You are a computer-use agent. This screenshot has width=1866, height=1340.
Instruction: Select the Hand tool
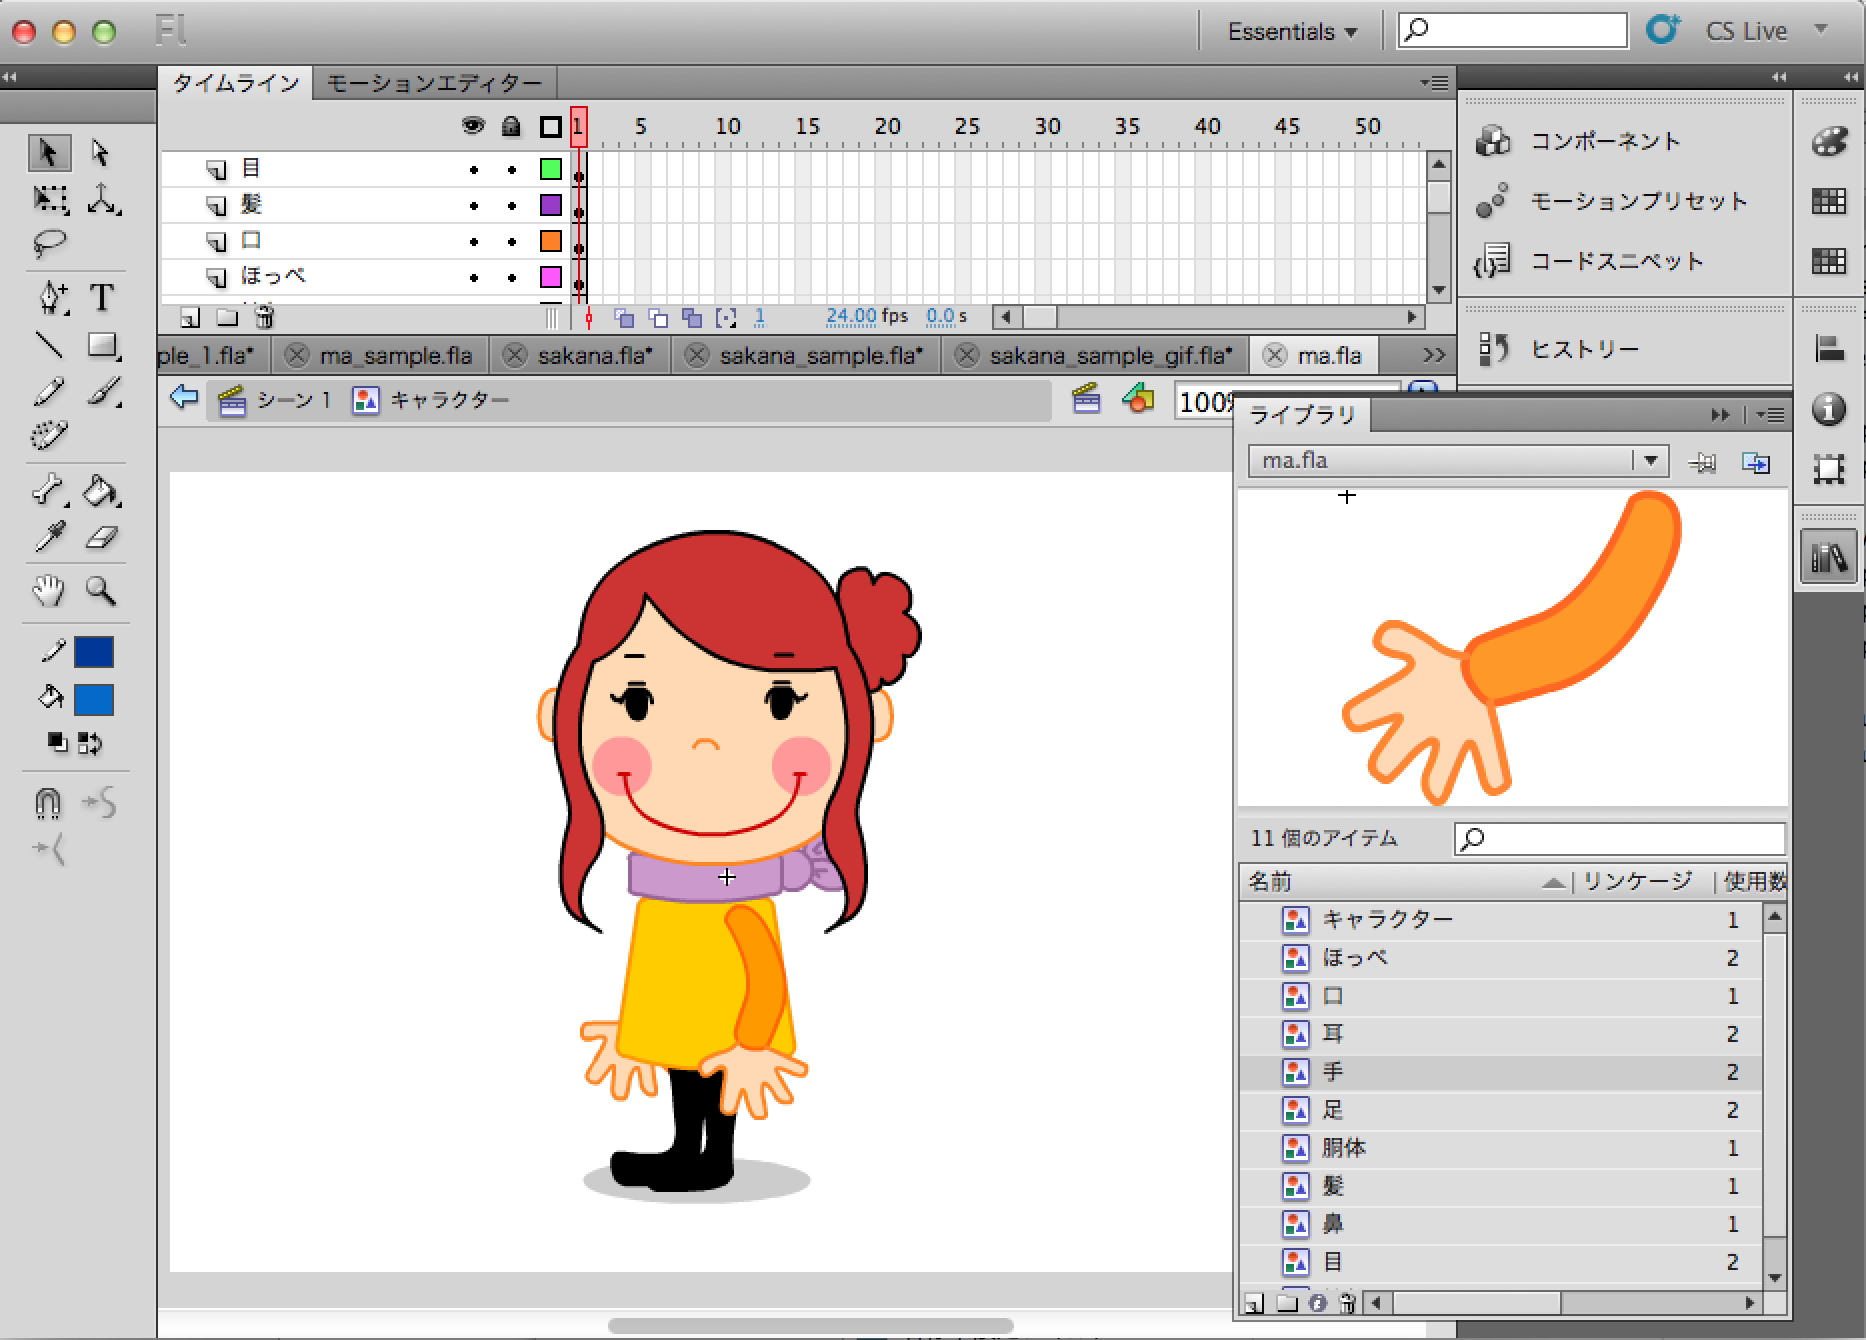coord(48,591)
